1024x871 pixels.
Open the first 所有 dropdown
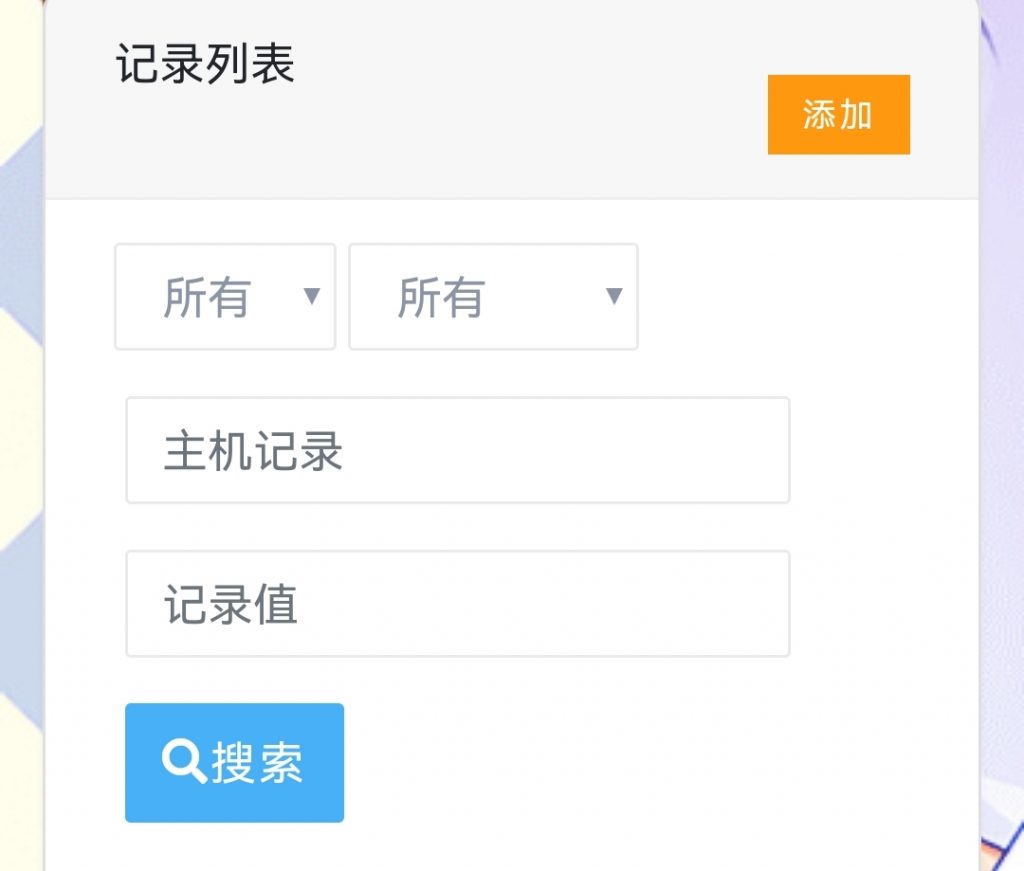[x=225, y=297]
